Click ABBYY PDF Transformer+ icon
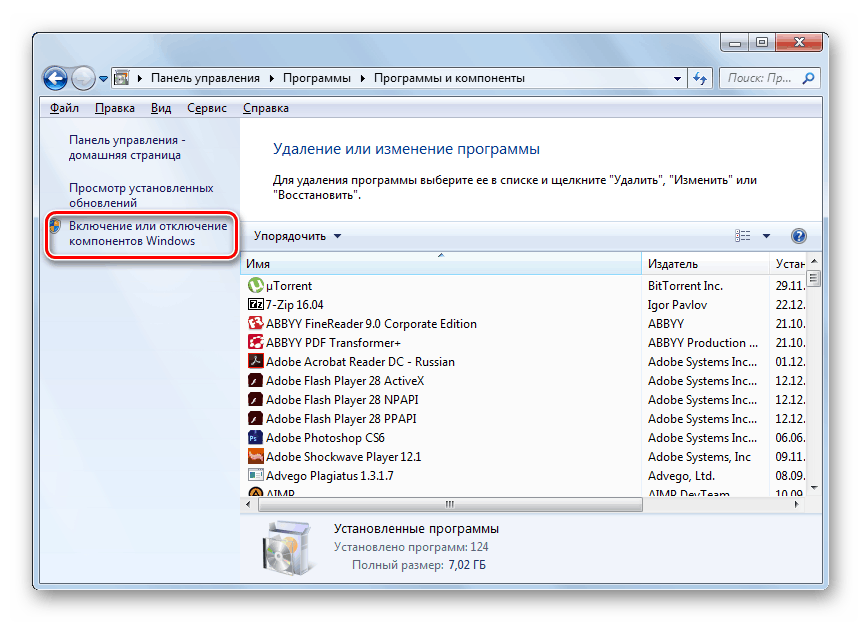Viewport: 862px width, 623px height. (256, 343)
